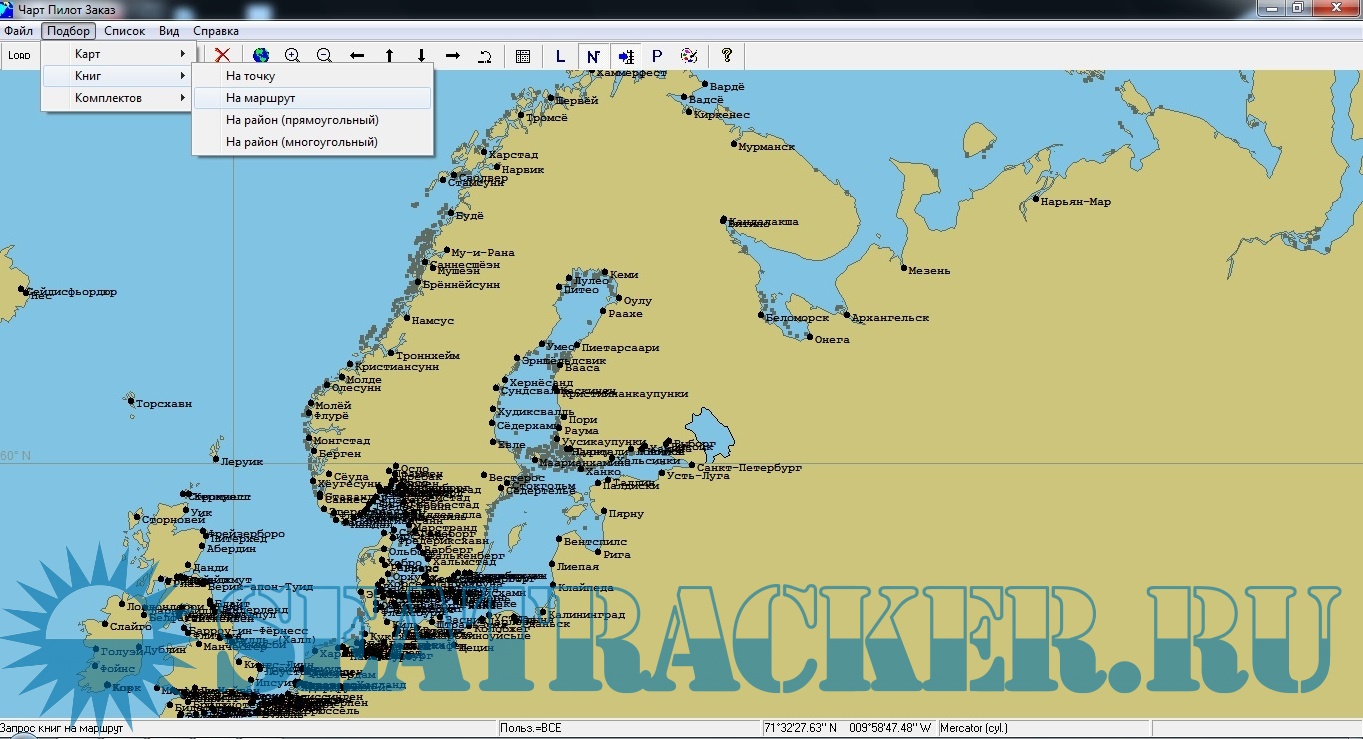
Task: Click the curved undo view arrow icon
Action: pos(485,56)
